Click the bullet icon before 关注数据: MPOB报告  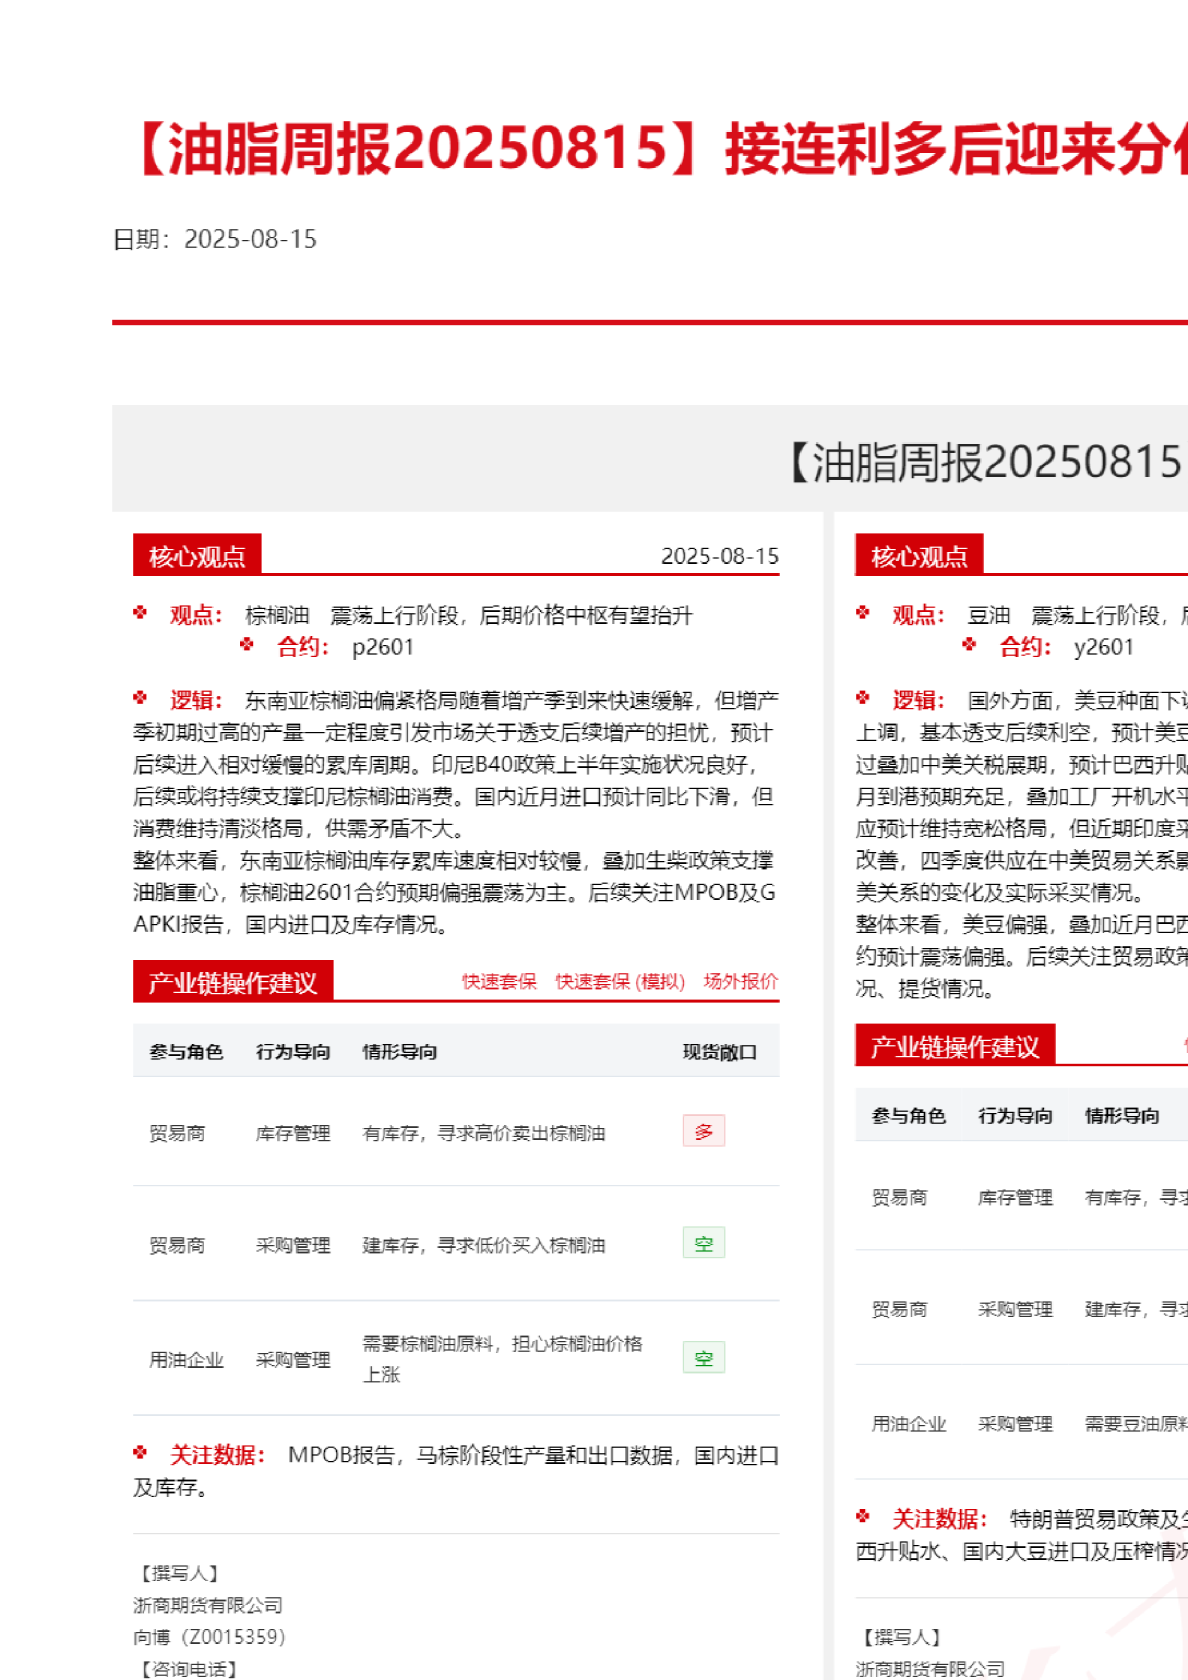(x=140, y=1453)
